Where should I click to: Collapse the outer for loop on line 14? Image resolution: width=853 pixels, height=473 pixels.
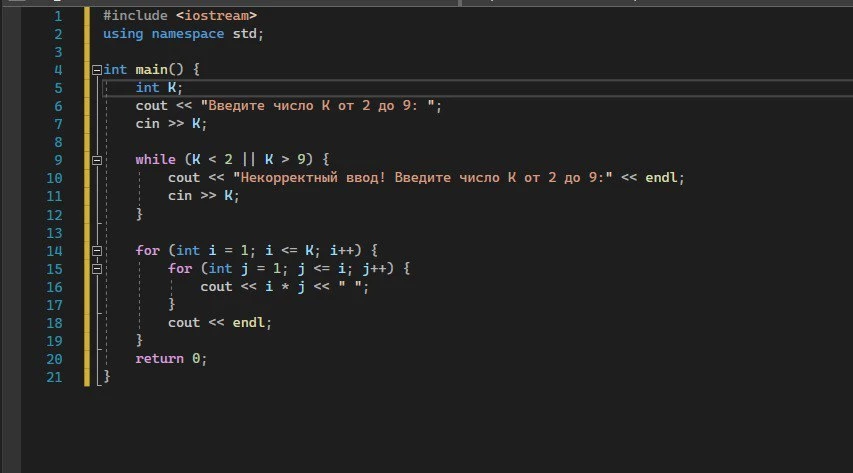pos(97,251)
